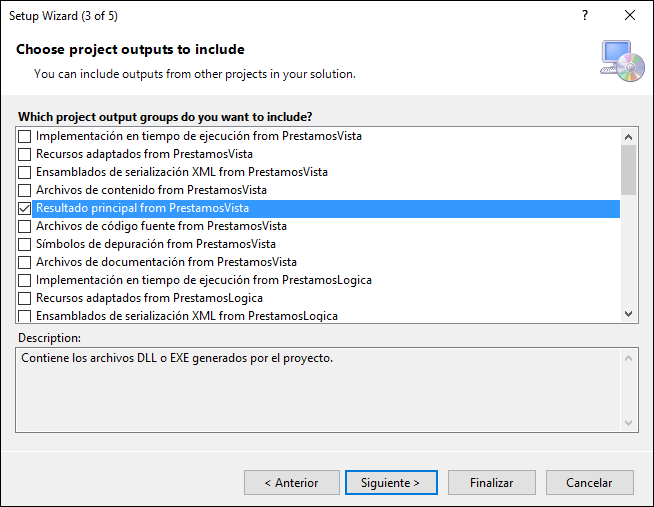Uncheck Resultado principal from PrestamosVista

click(25, 208)
